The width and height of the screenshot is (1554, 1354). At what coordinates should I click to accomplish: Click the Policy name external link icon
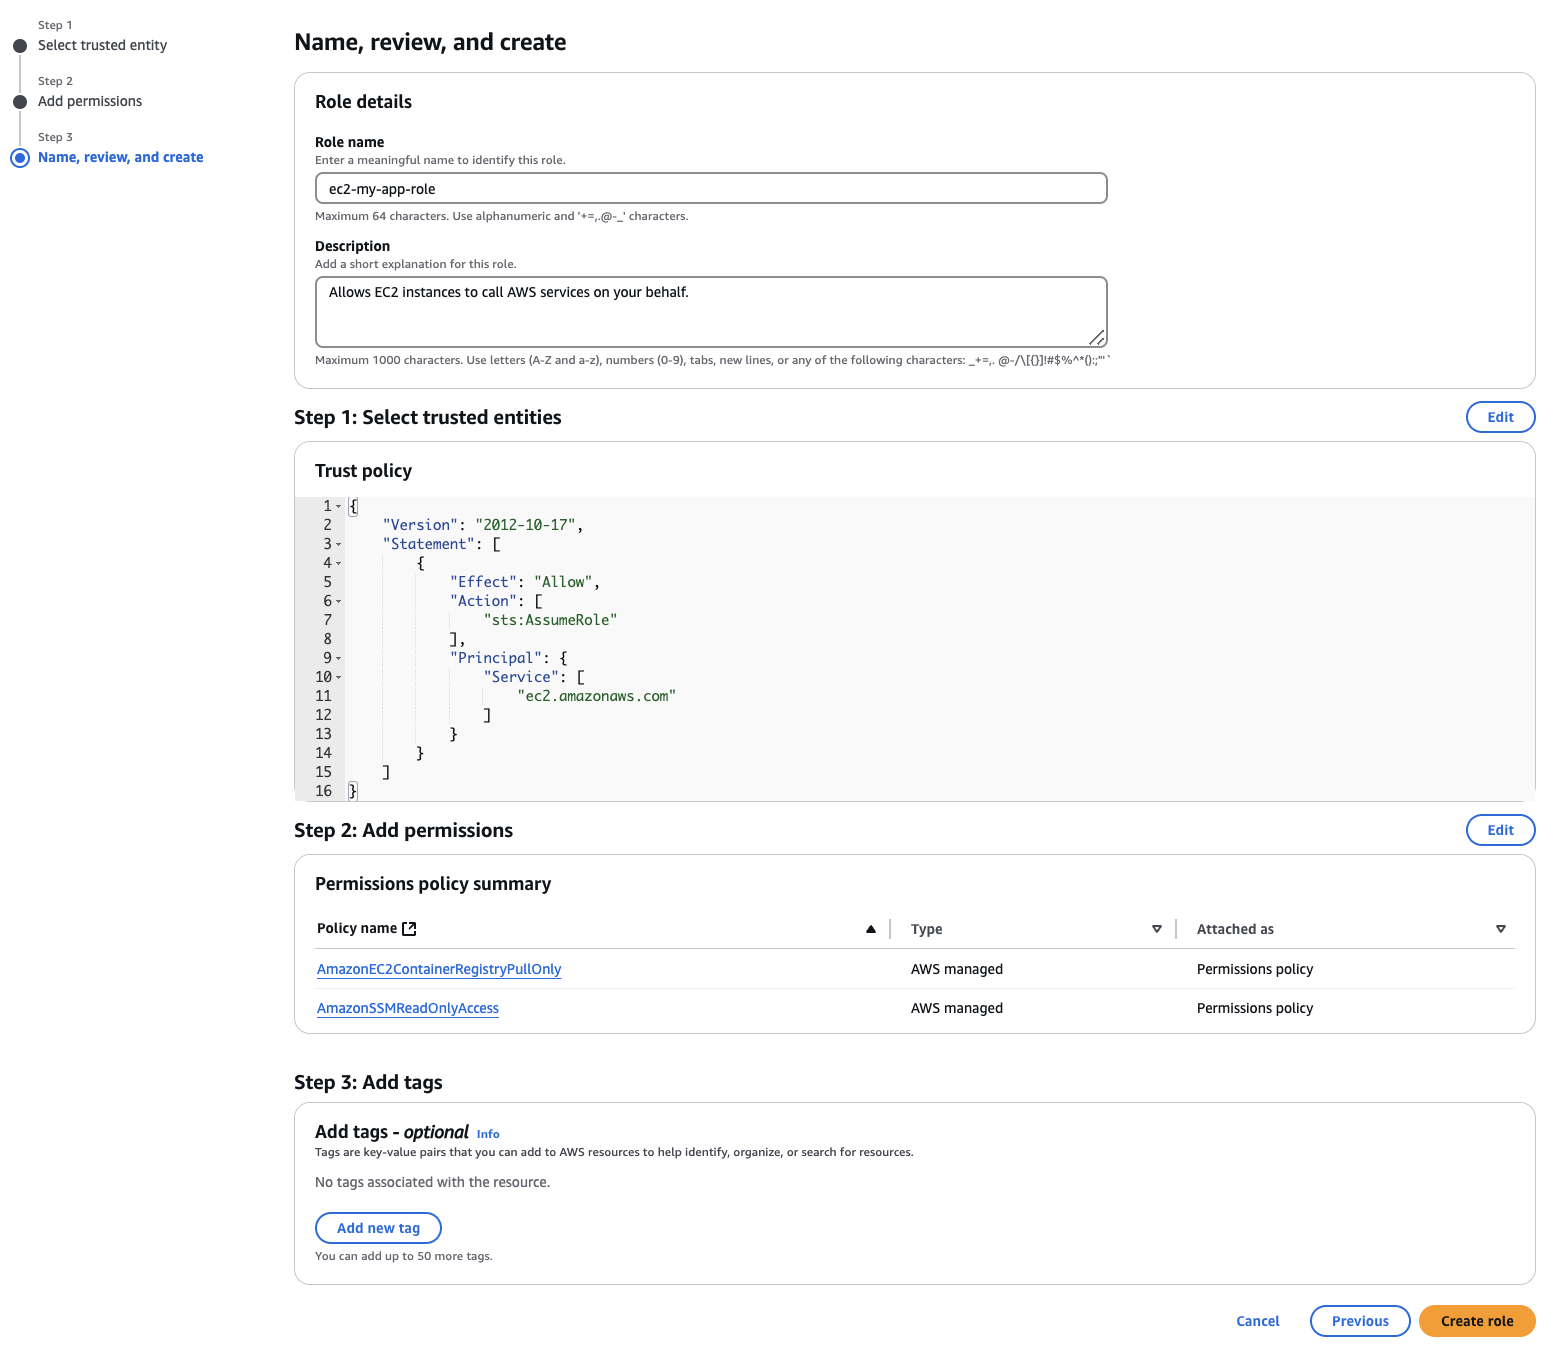(x=409, y=929)
